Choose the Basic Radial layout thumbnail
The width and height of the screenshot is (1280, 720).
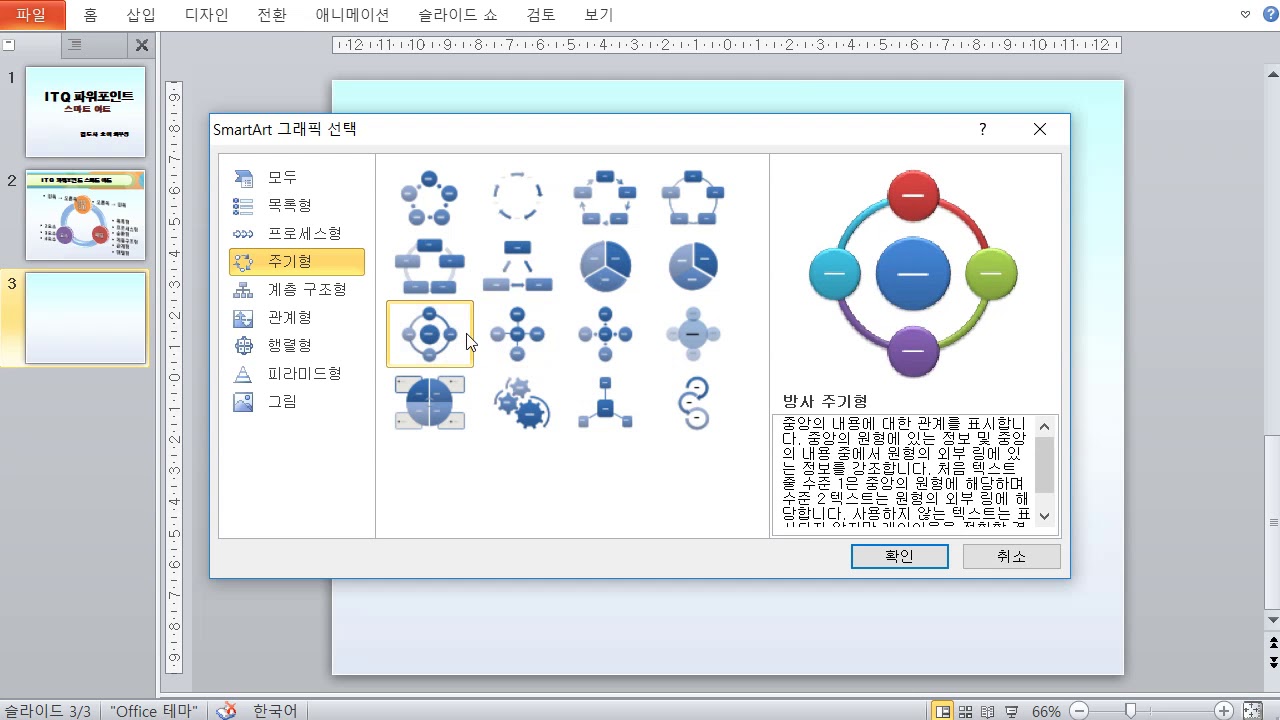518,334
